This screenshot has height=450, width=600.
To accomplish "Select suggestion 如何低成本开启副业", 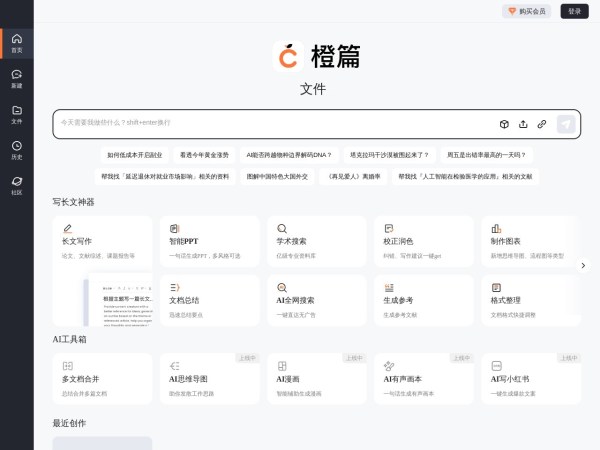I will click(135, 155).
